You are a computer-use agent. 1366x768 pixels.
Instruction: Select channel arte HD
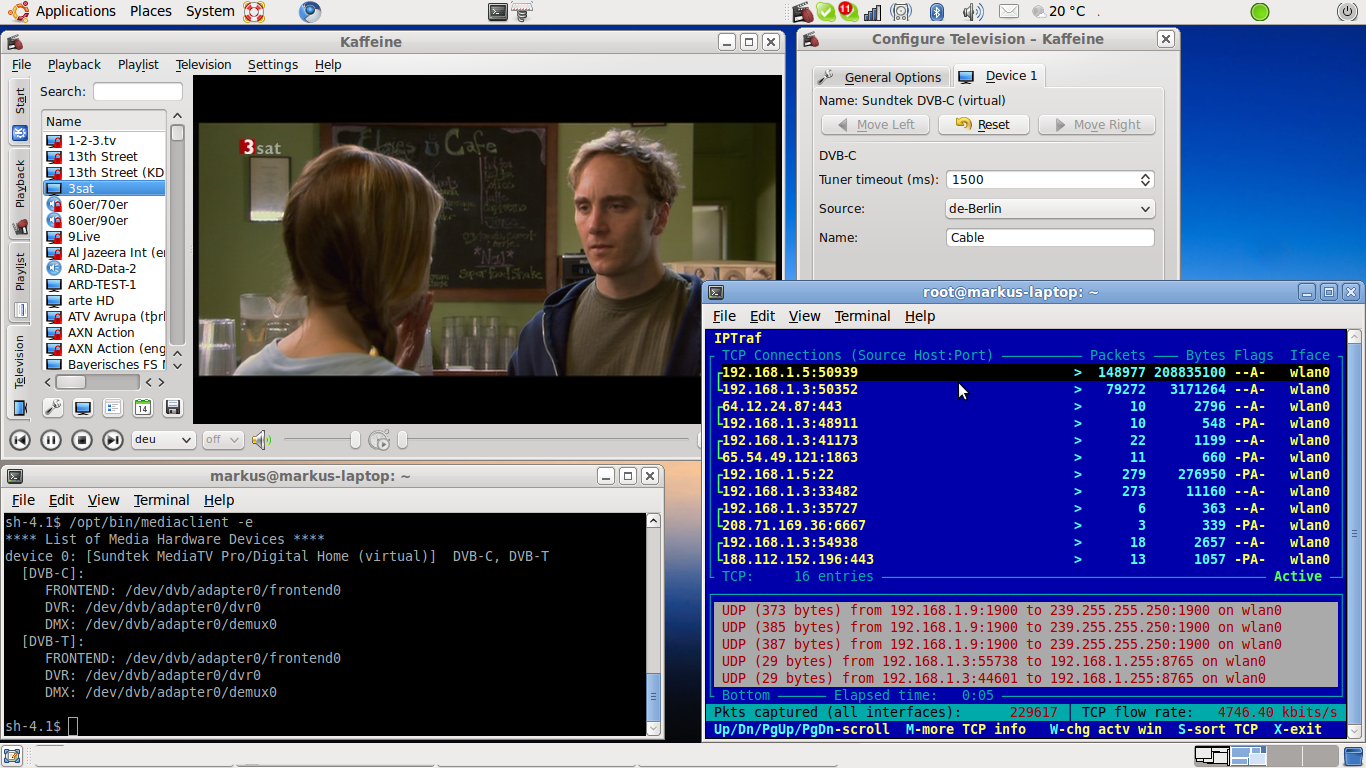[x=104, y=300]
